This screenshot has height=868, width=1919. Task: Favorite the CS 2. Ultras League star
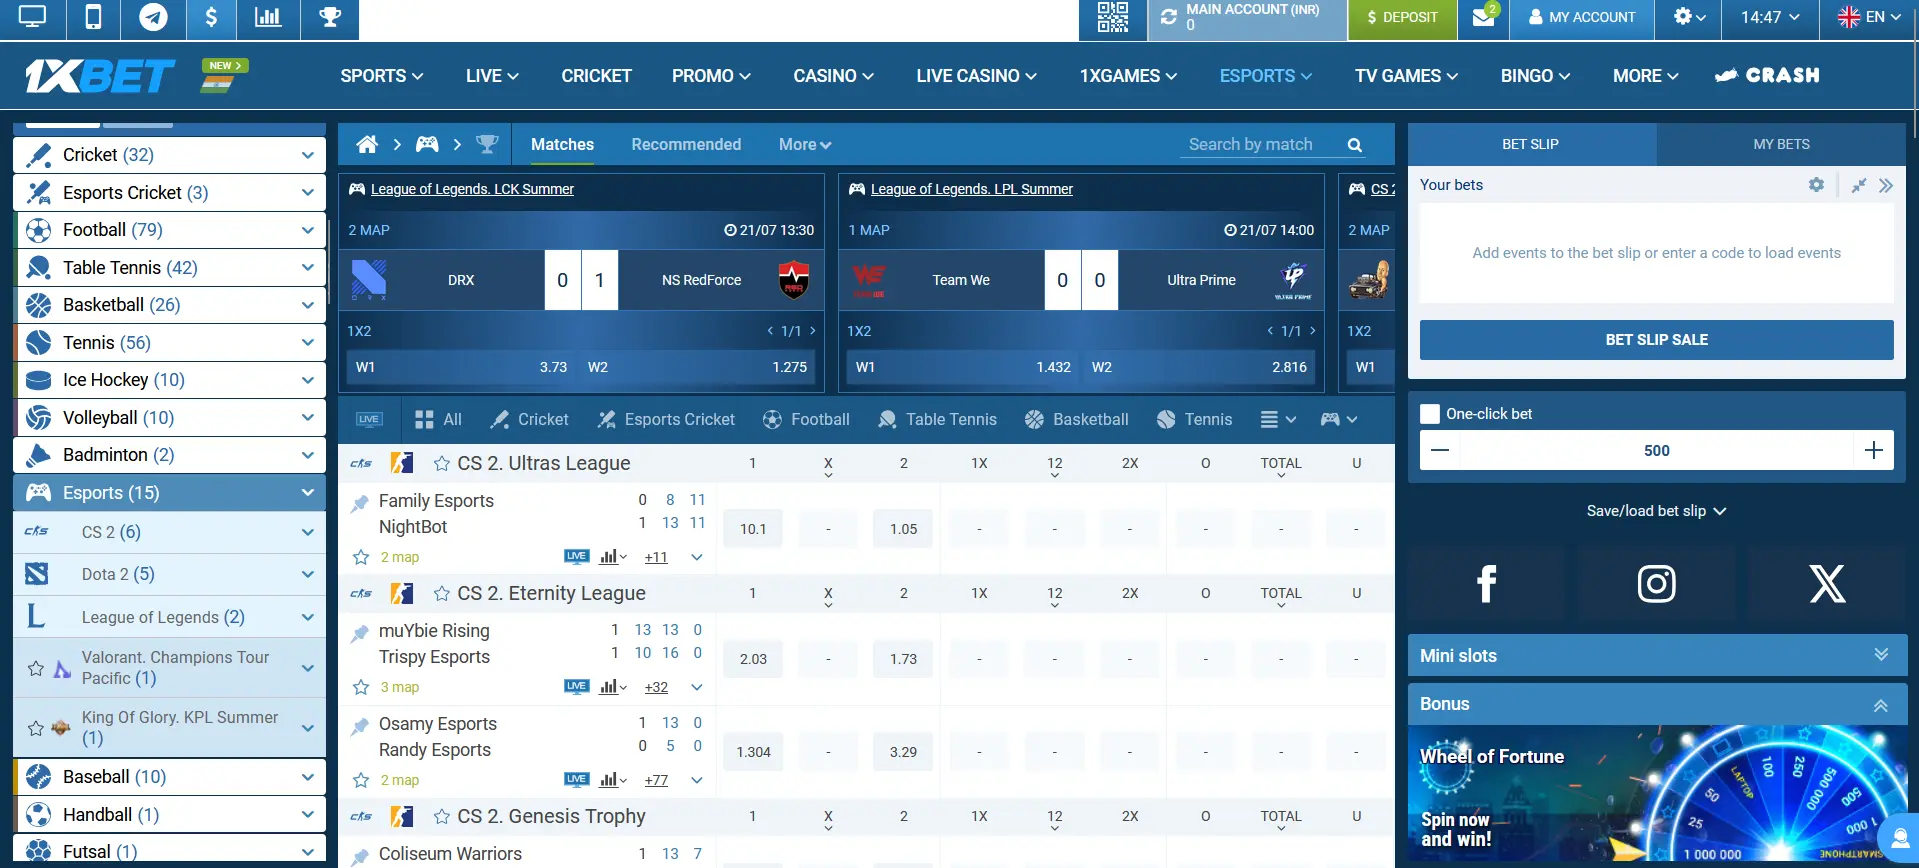tap(441, 463)
